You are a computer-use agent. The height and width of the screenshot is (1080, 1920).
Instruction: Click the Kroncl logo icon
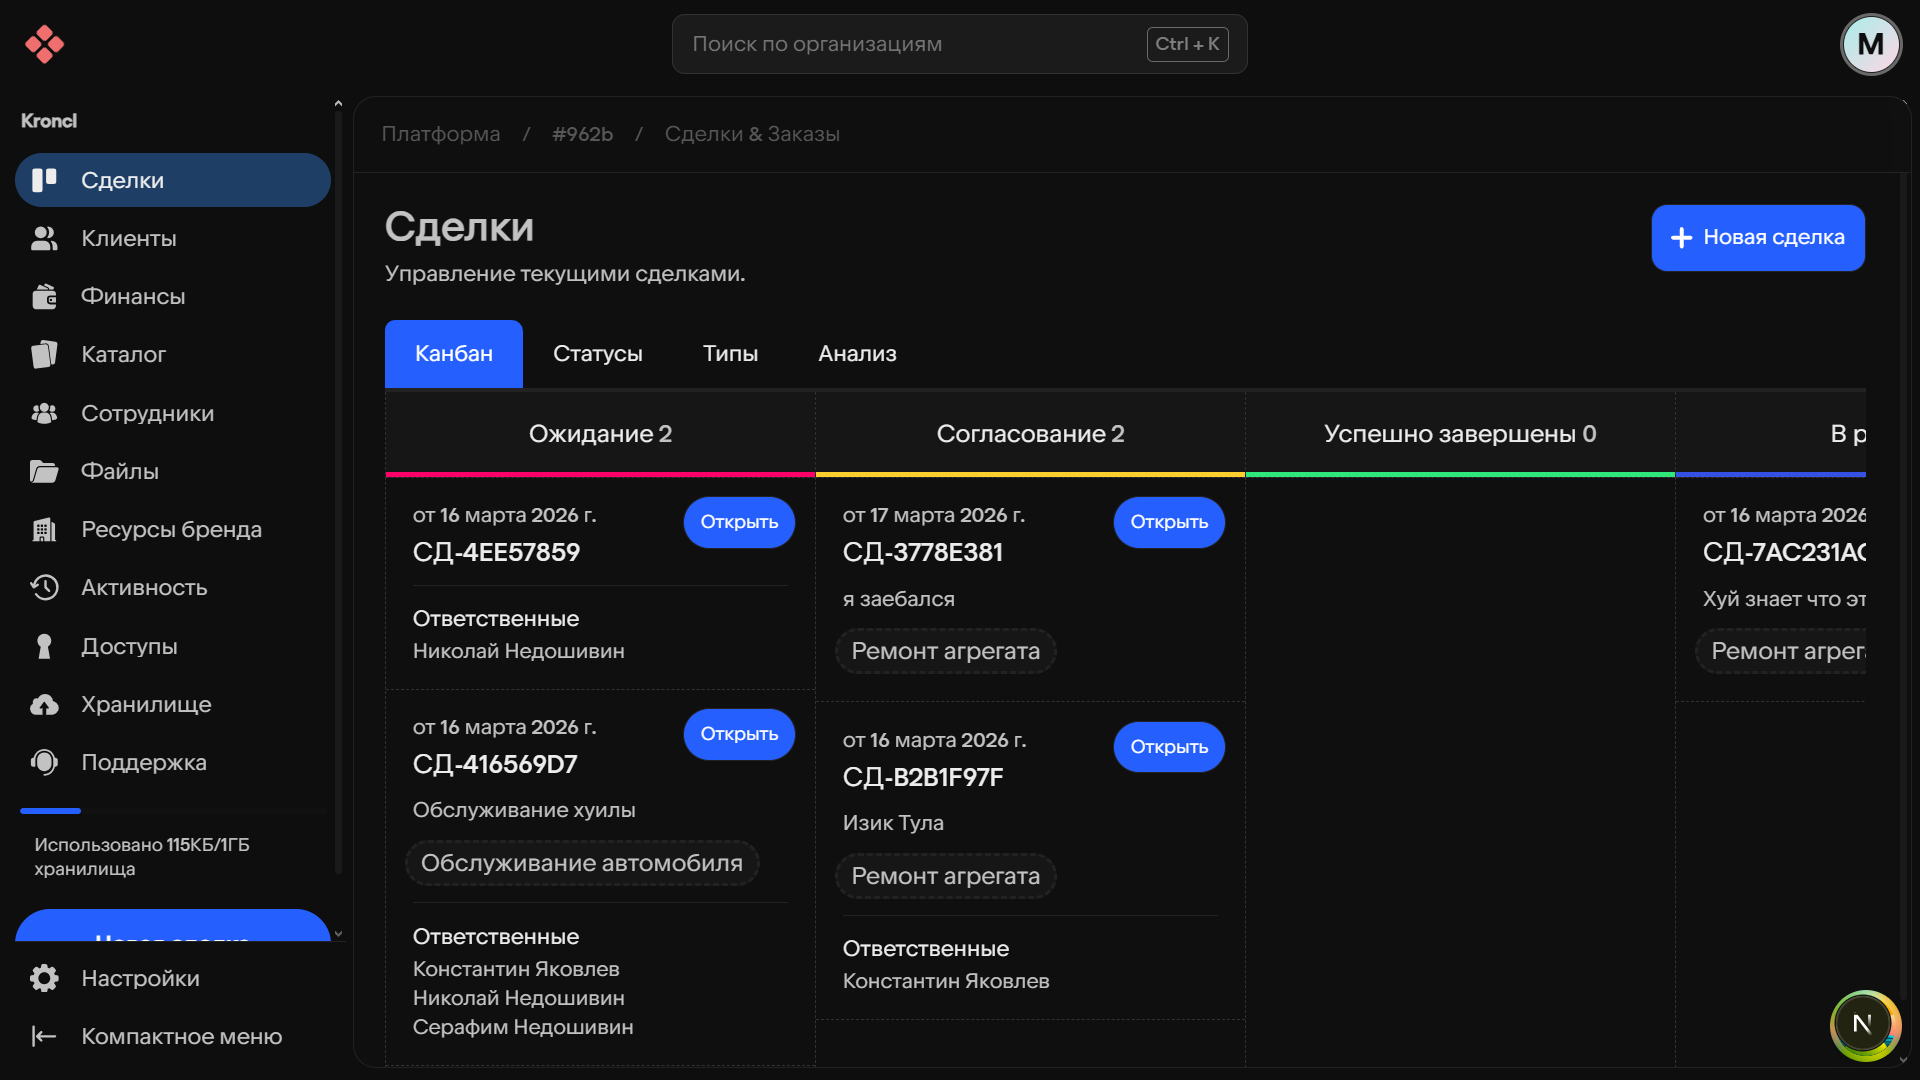44,44
